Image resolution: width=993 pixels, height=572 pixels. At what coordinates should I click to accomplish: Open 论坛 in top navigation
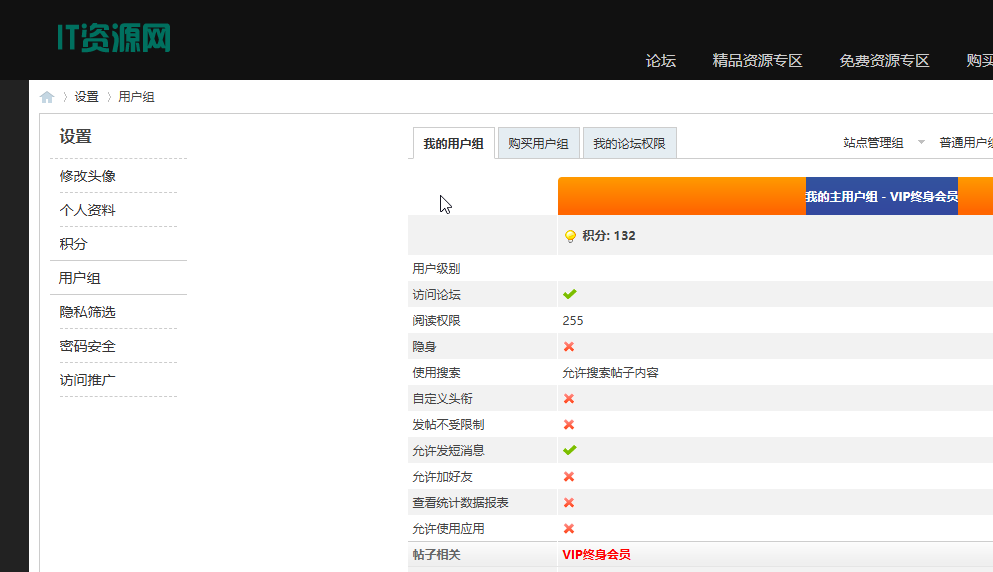click(x=661, y=61)
